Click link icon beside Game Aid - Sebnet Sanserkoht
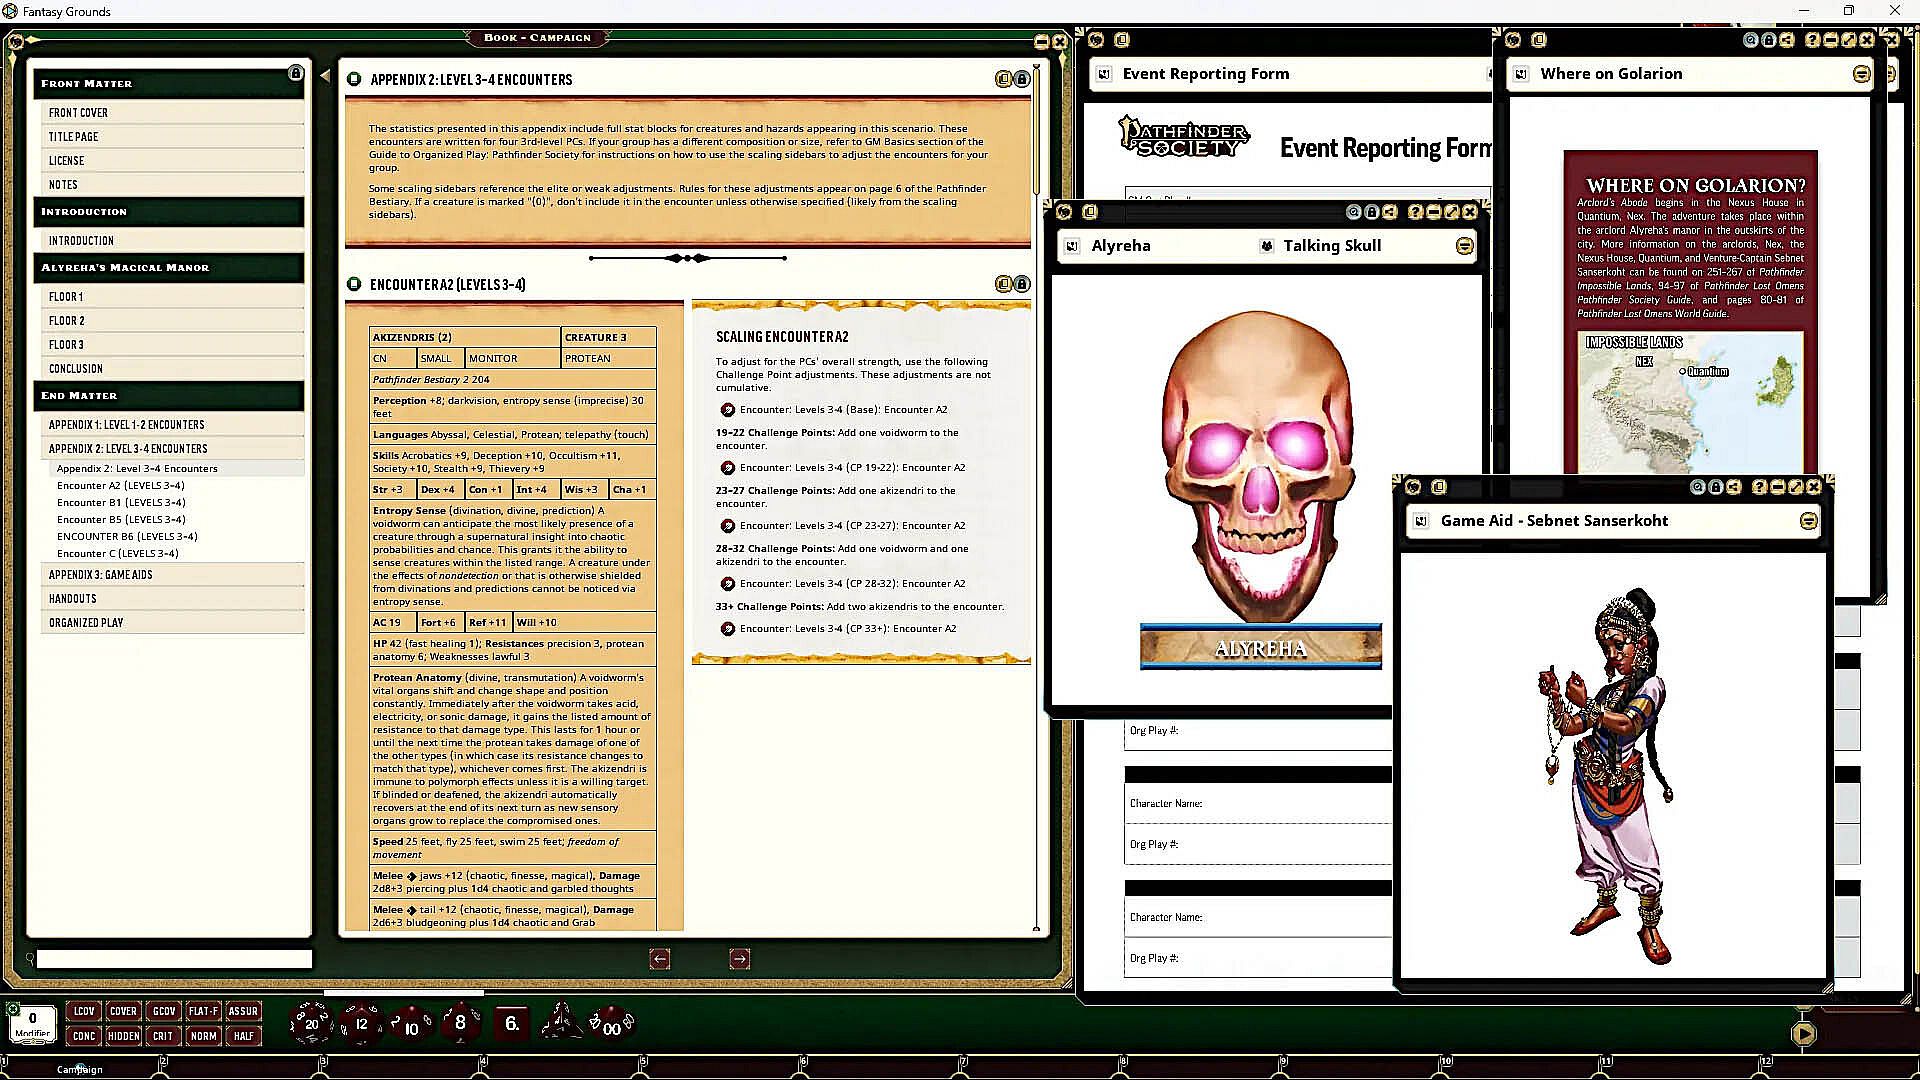The width and height of the screenshot is (1920, 1080). point(1421,521)
